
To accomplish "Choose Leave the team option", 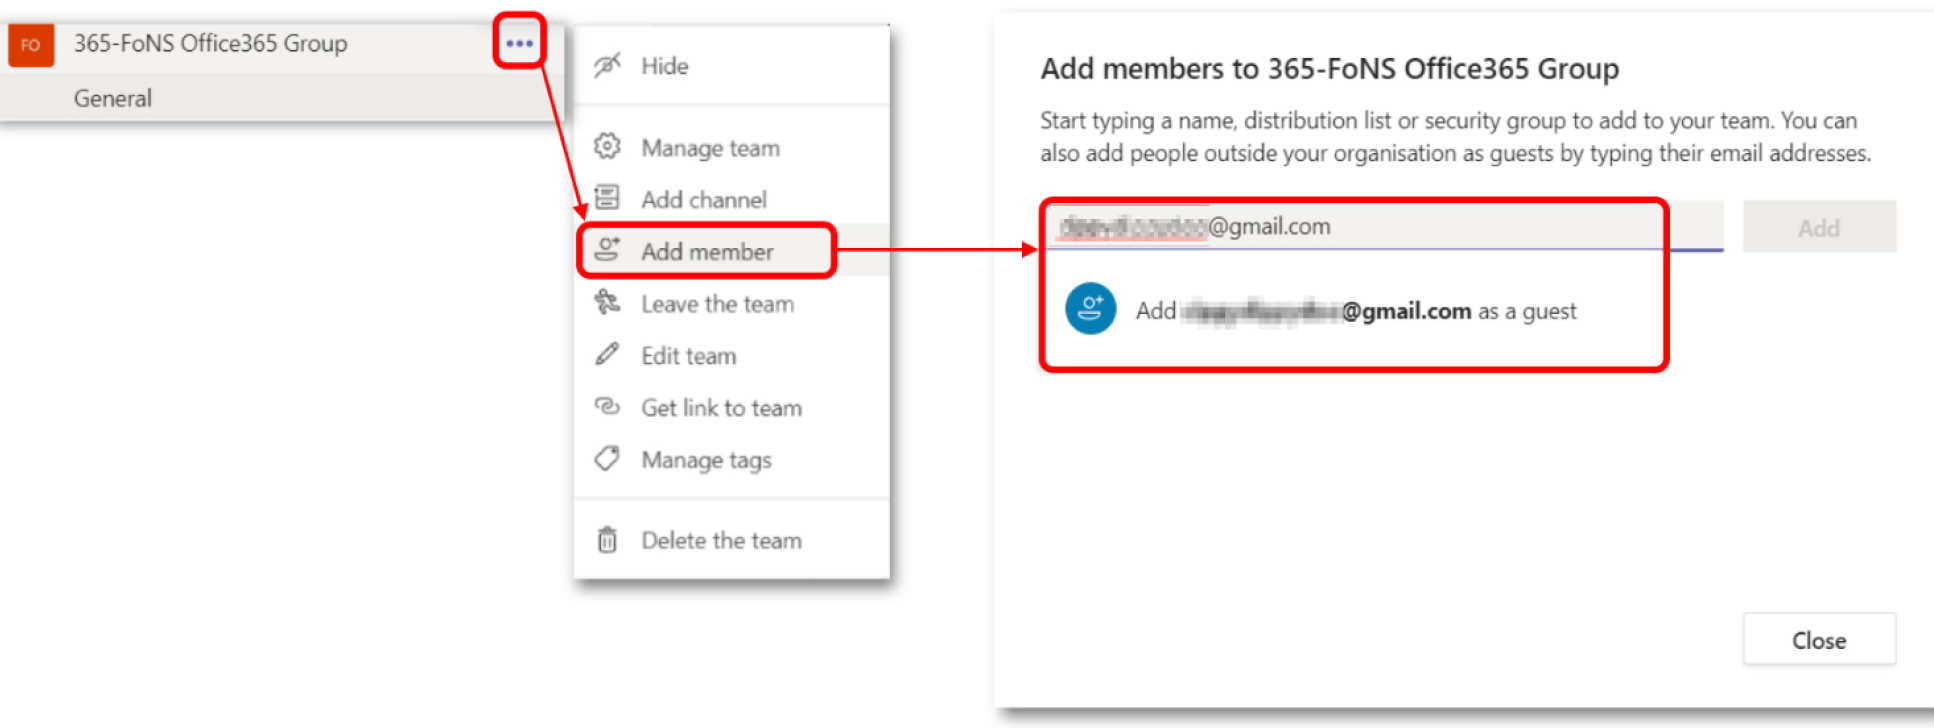I will pyautogui.click(x=717, y=304).
